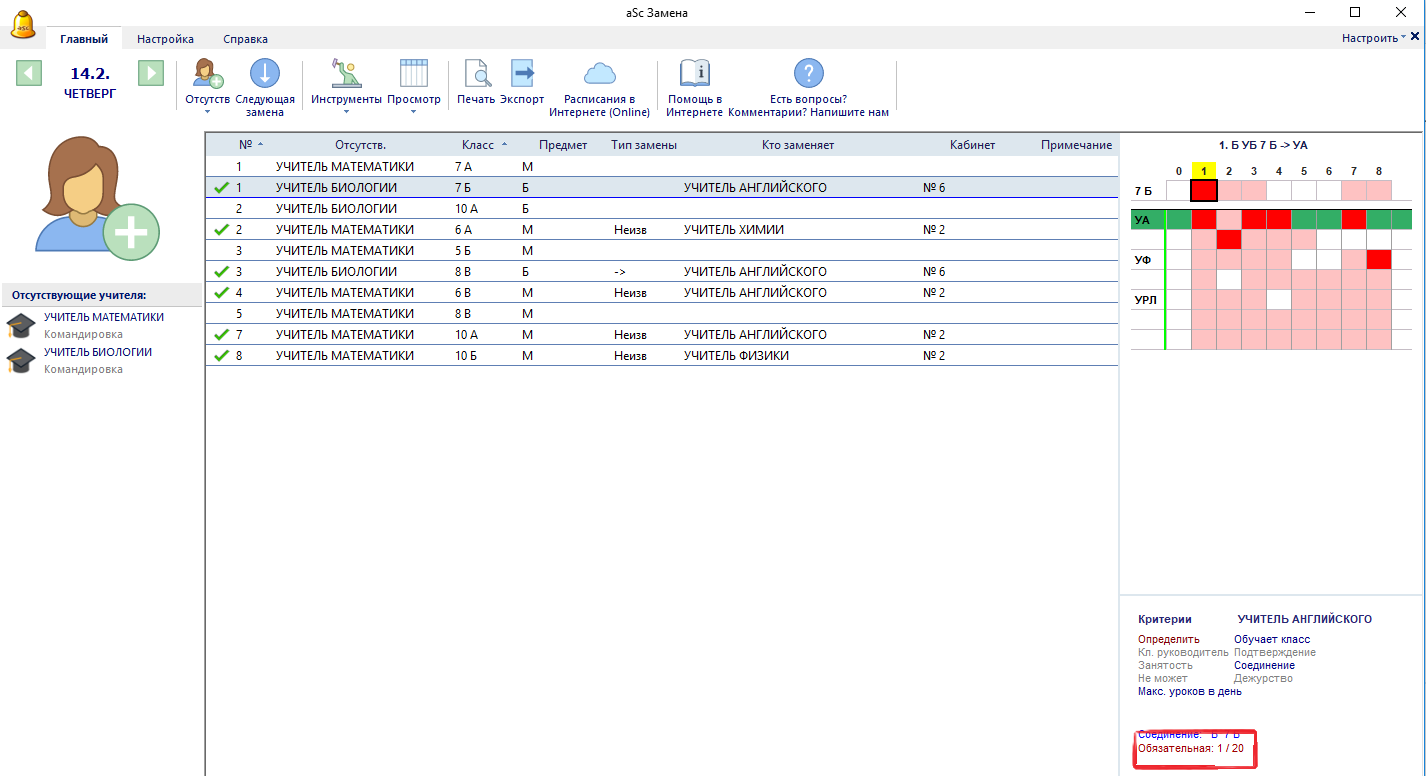Click the Печать print icon
The height and width of the screenshot is (776, 1426).
[x=476, y=74]
